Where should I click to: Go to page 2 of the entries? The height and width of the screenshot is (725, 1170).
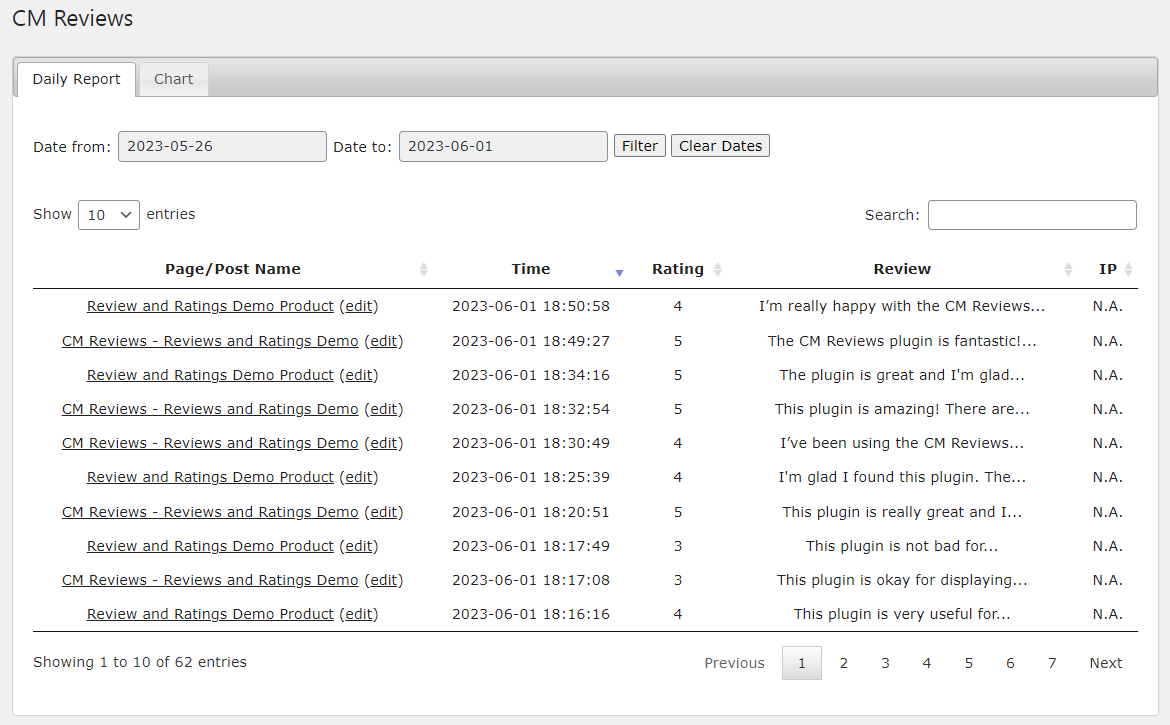[x=843, y=663]
